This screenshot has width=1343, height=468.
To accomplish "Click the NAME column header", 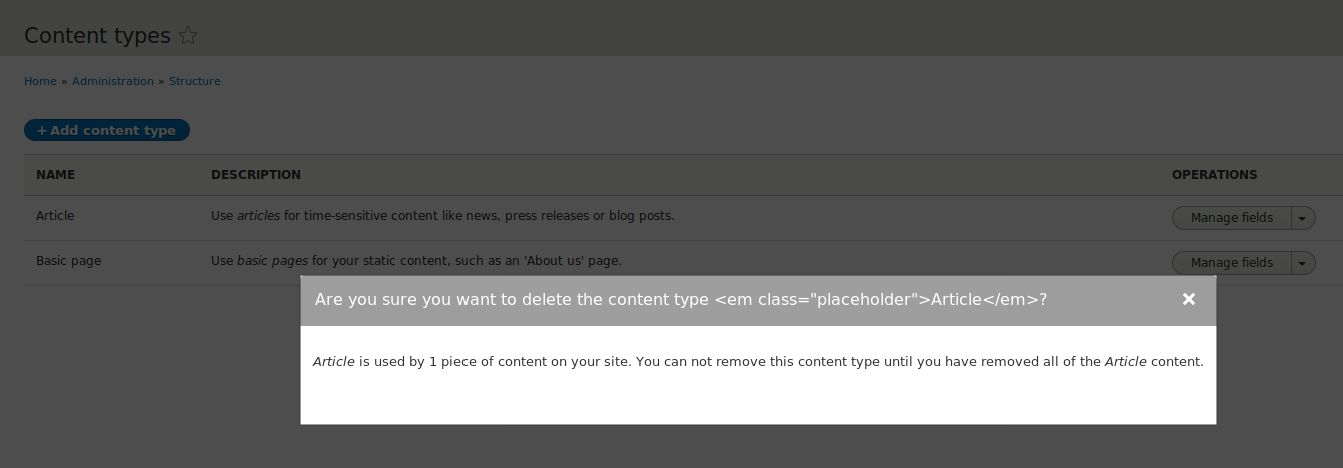I will point(56,175).
